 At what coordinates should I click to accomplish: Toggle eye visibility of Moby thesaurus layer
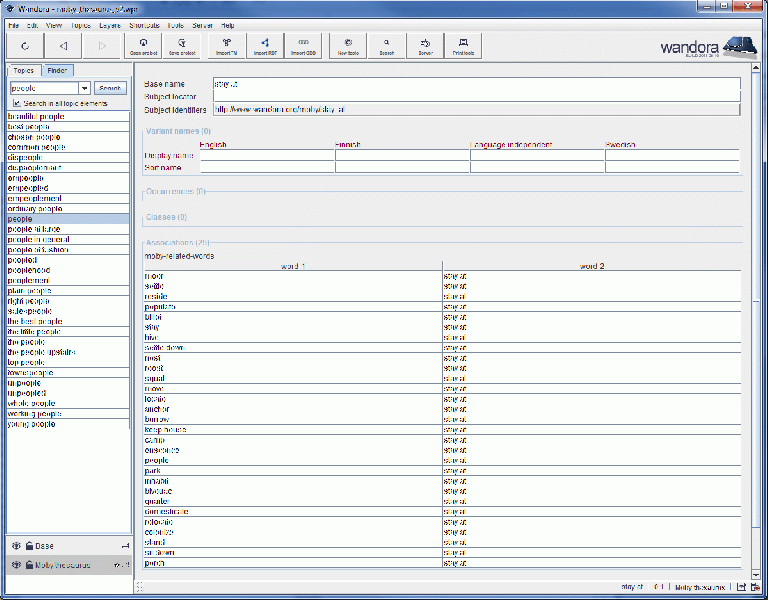(16, 565)
